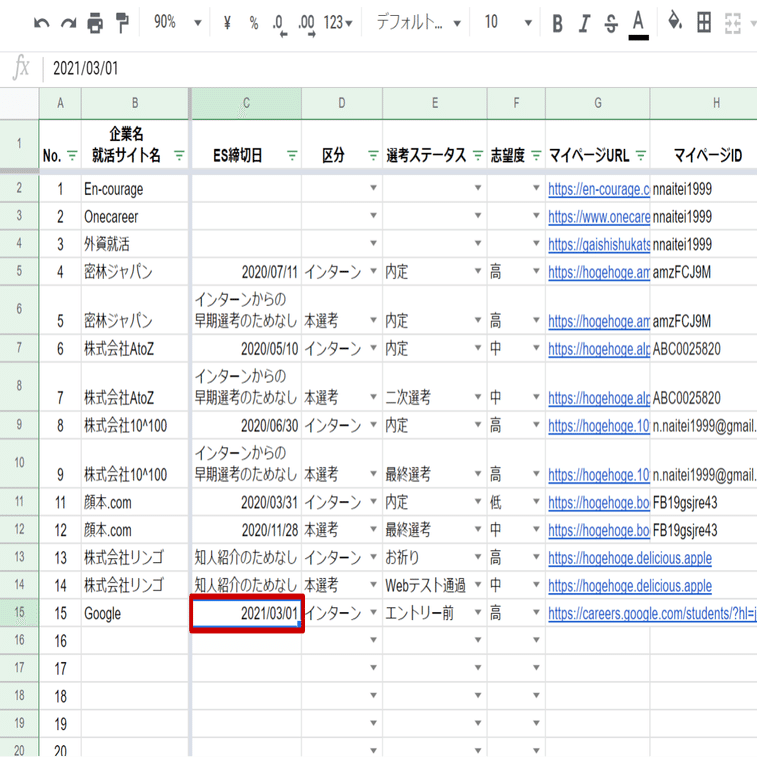757x757 pixels.
Task: Format as percent
Action: 254,23
